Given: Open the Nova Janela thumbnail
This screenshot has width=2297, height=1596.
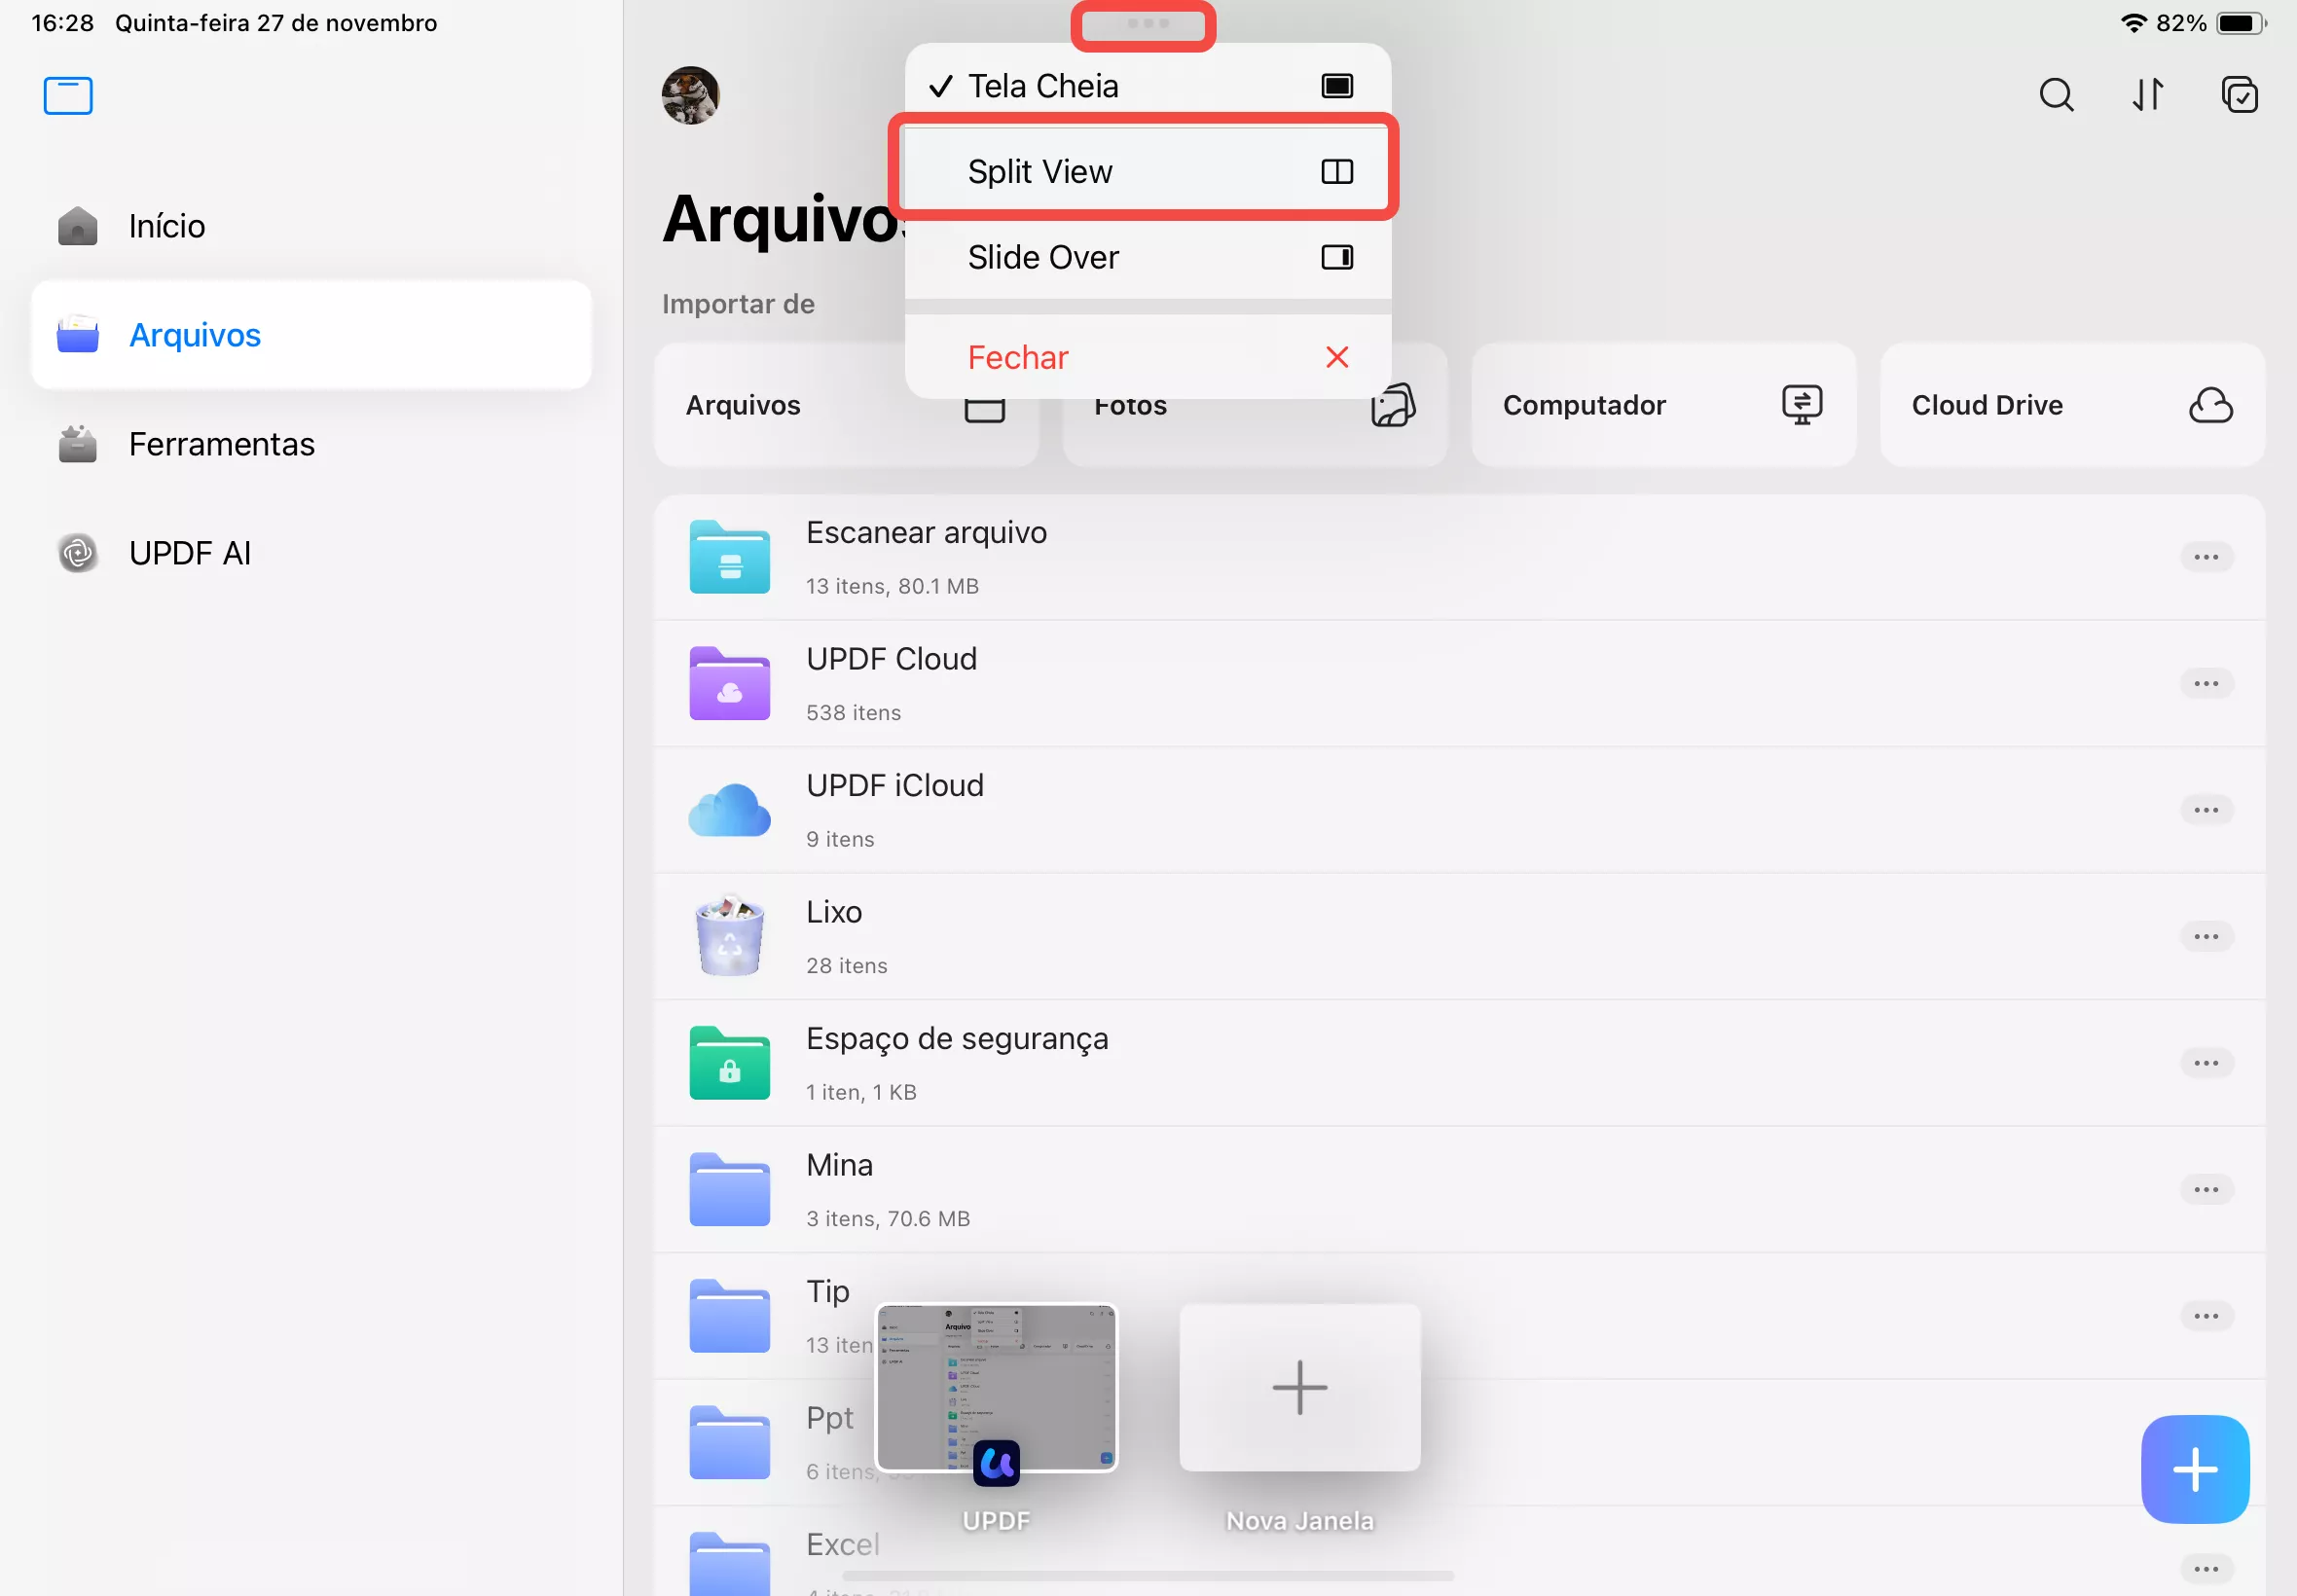Looking at the screenshot, I should pyautogui.click(x=1299, y=1387).
